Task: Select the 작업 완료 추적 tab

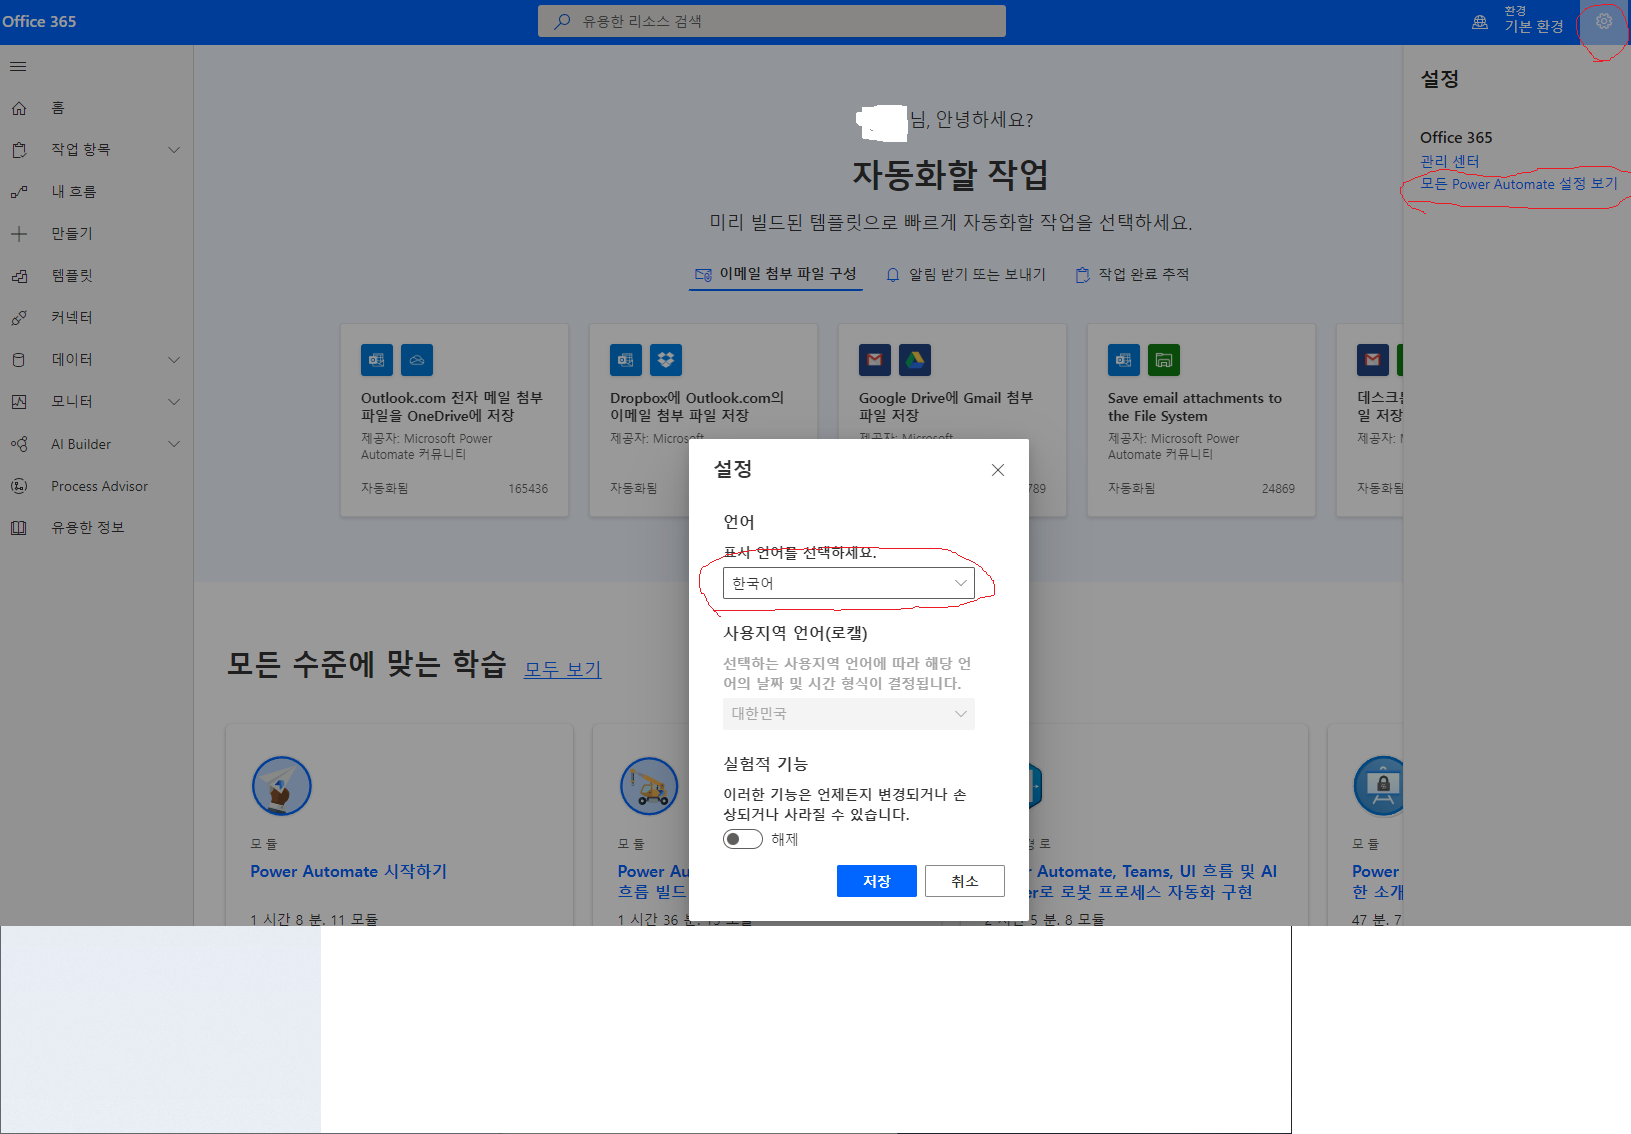Action: pyautogui.click(x=1132, y=275)
